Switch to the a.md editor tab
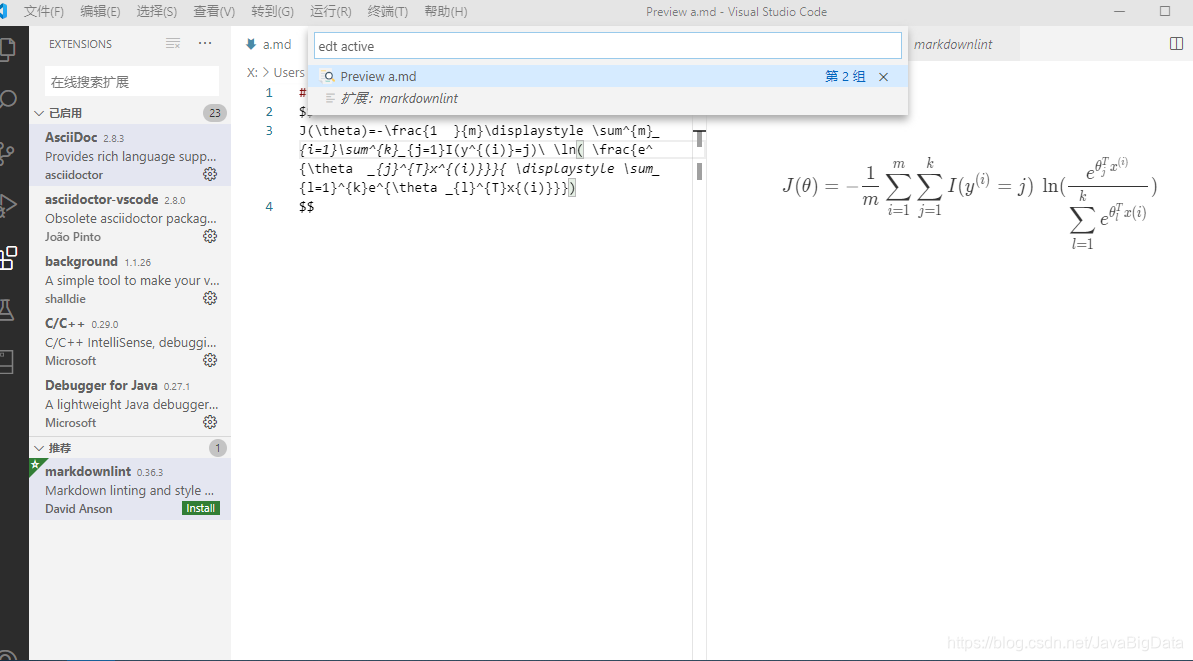1193x661 pixels. (x=270, y=44)
